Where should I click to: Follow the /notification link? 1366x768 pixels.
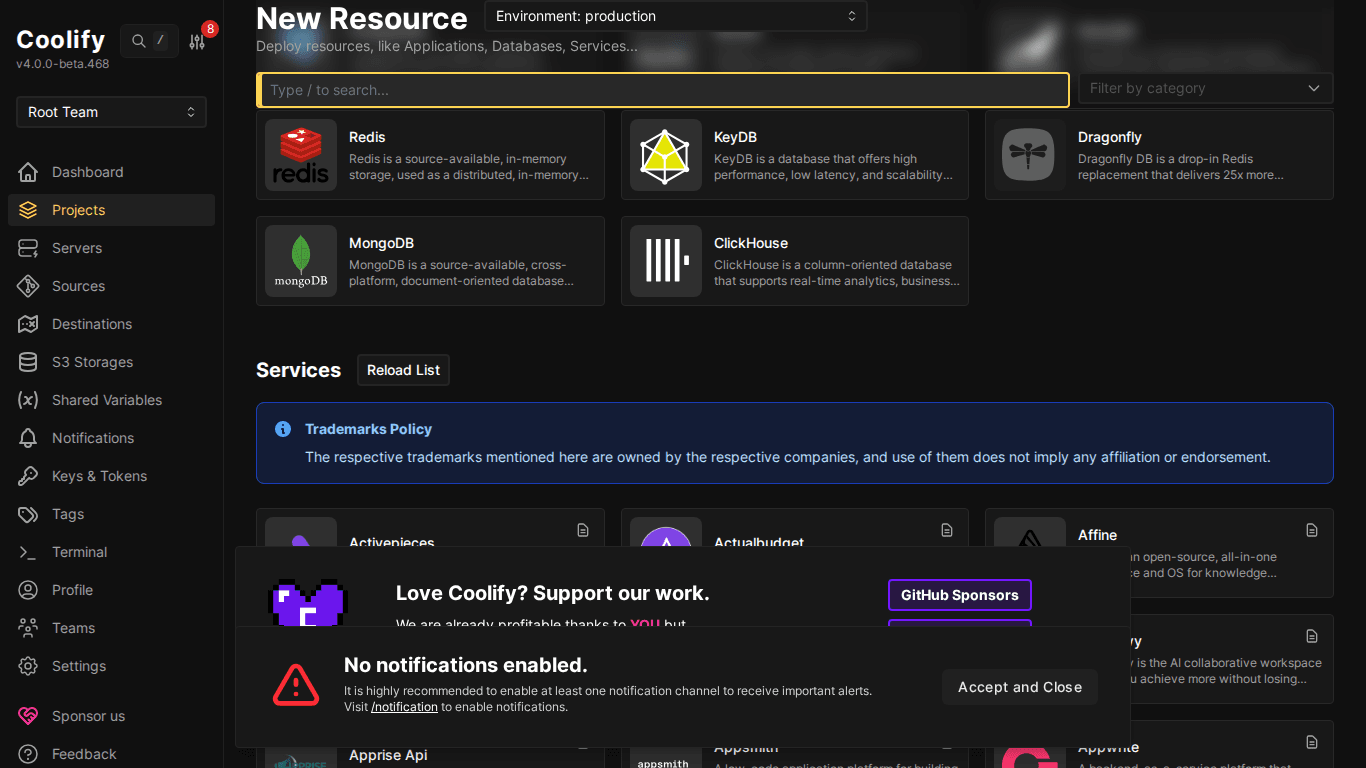click(404, 707)
